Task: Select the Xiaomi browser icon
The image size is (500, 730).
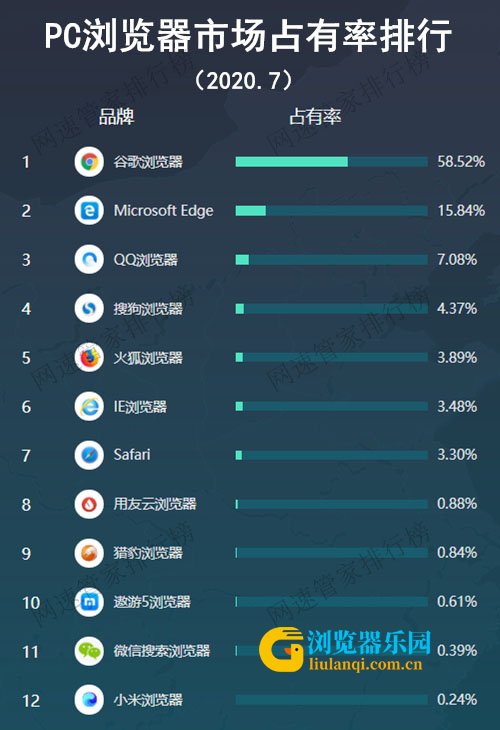Action: [x=89, y=699]
